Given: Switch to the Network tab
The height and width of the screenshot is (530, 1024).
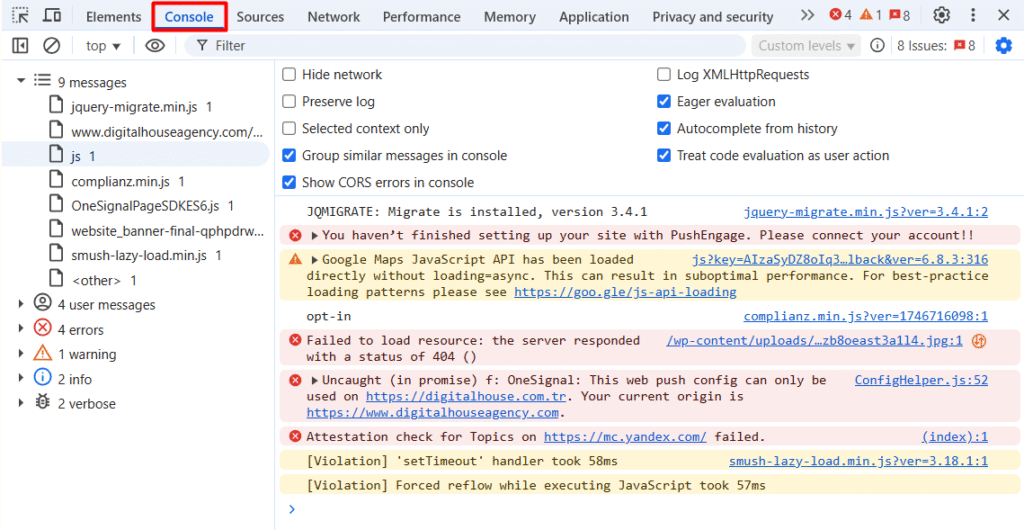Looking at the screenshot, I should pyautogui.click(x=333, y=17).
